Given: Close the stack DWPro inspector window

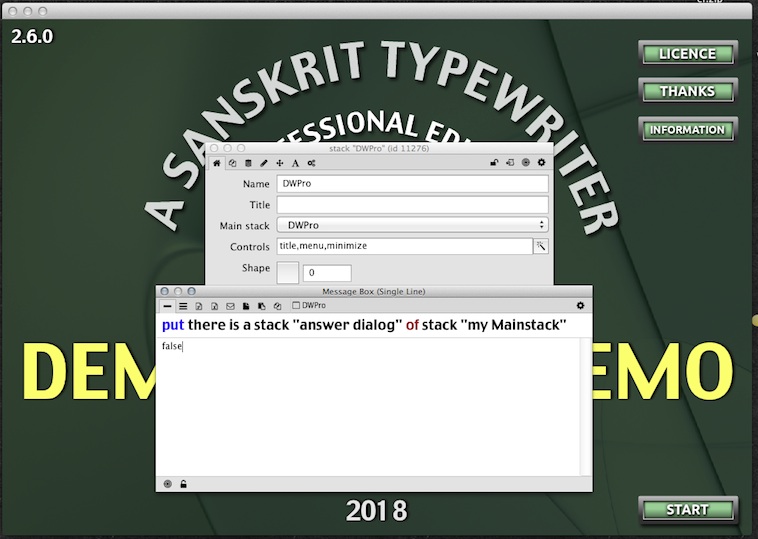Looking at the screenshot, I should [215, 148].
